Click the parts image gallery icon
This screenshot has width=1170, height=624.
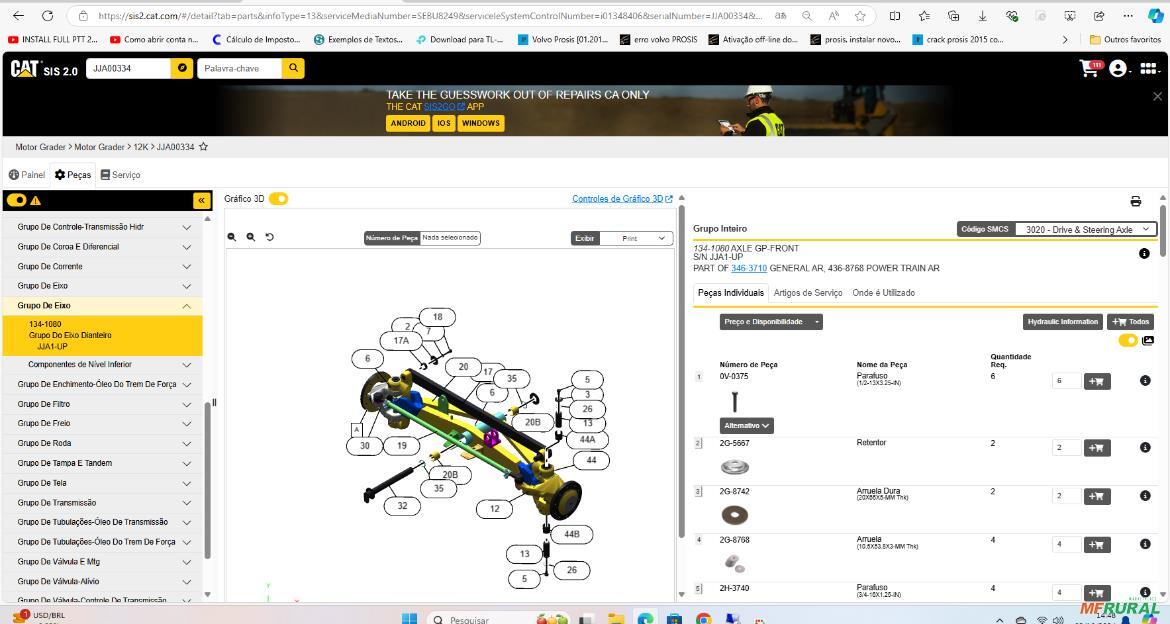click(1148, 340)
